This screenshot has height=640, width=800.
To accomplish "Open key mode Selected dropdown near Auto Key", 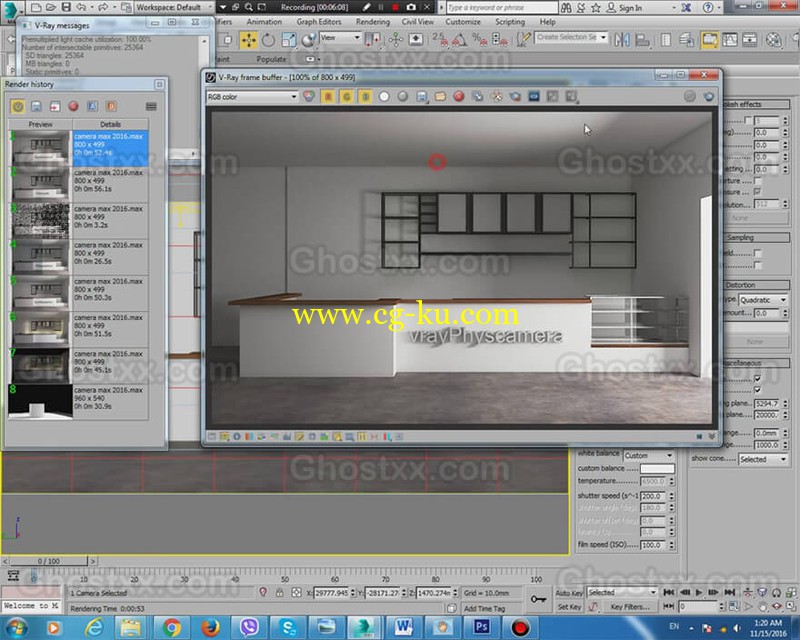I will [621, 593].
